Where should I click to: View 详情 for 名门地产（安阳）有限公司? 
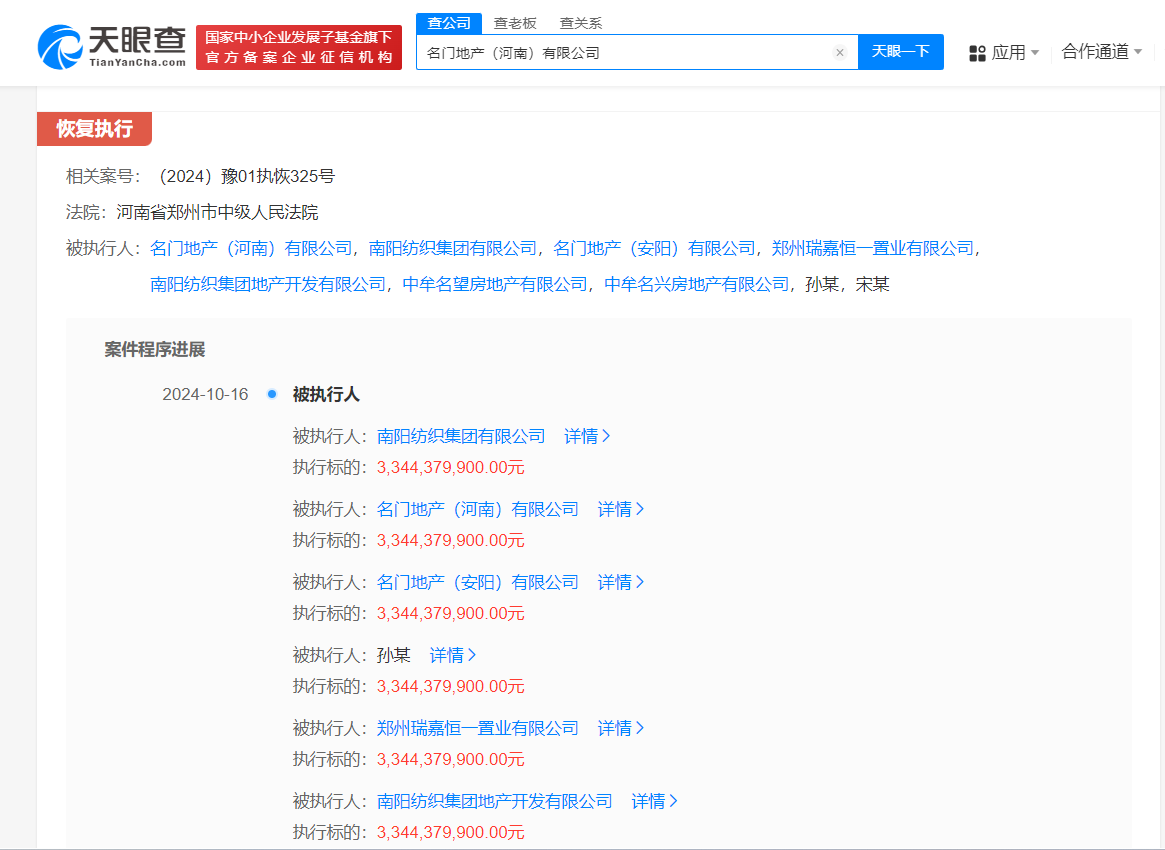(620, 582)
